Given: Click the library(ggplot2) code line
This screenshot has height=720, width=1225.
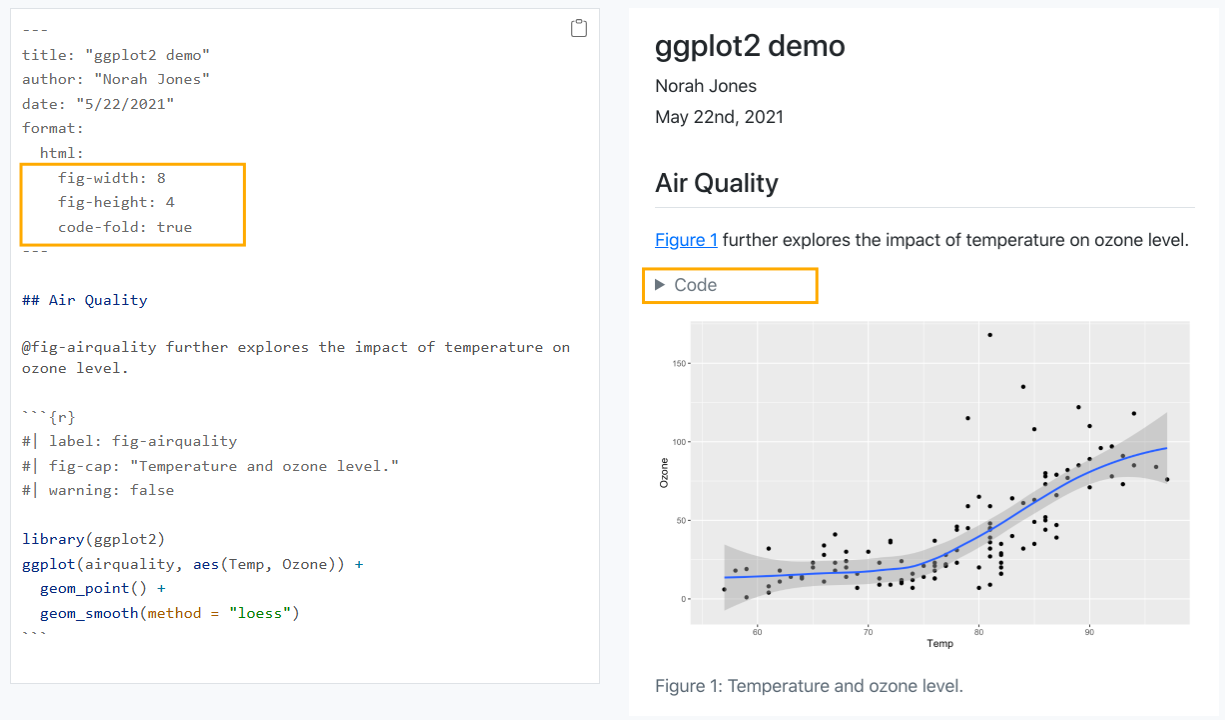Looking at the screenshot, I should tap(93, 539).
